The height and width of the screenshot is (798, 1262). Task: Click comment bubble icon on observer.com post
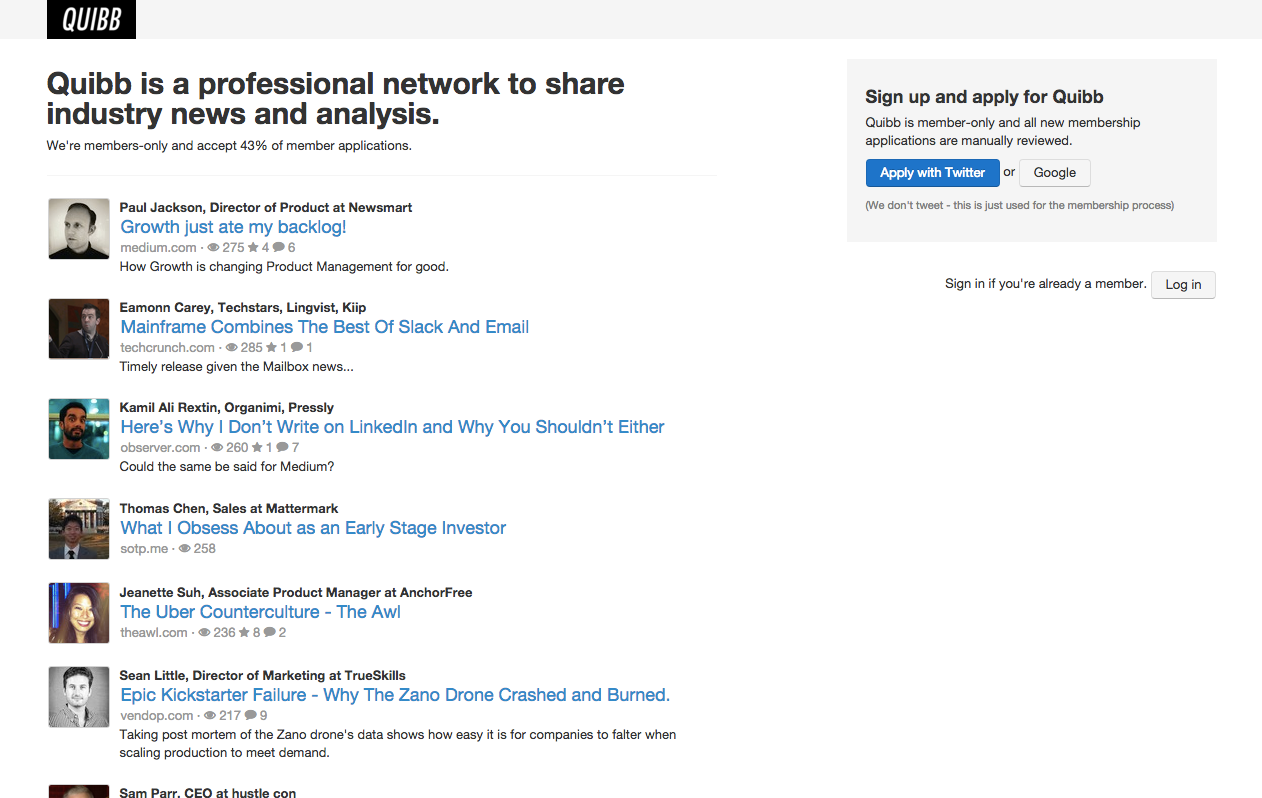tap(282, 447)
